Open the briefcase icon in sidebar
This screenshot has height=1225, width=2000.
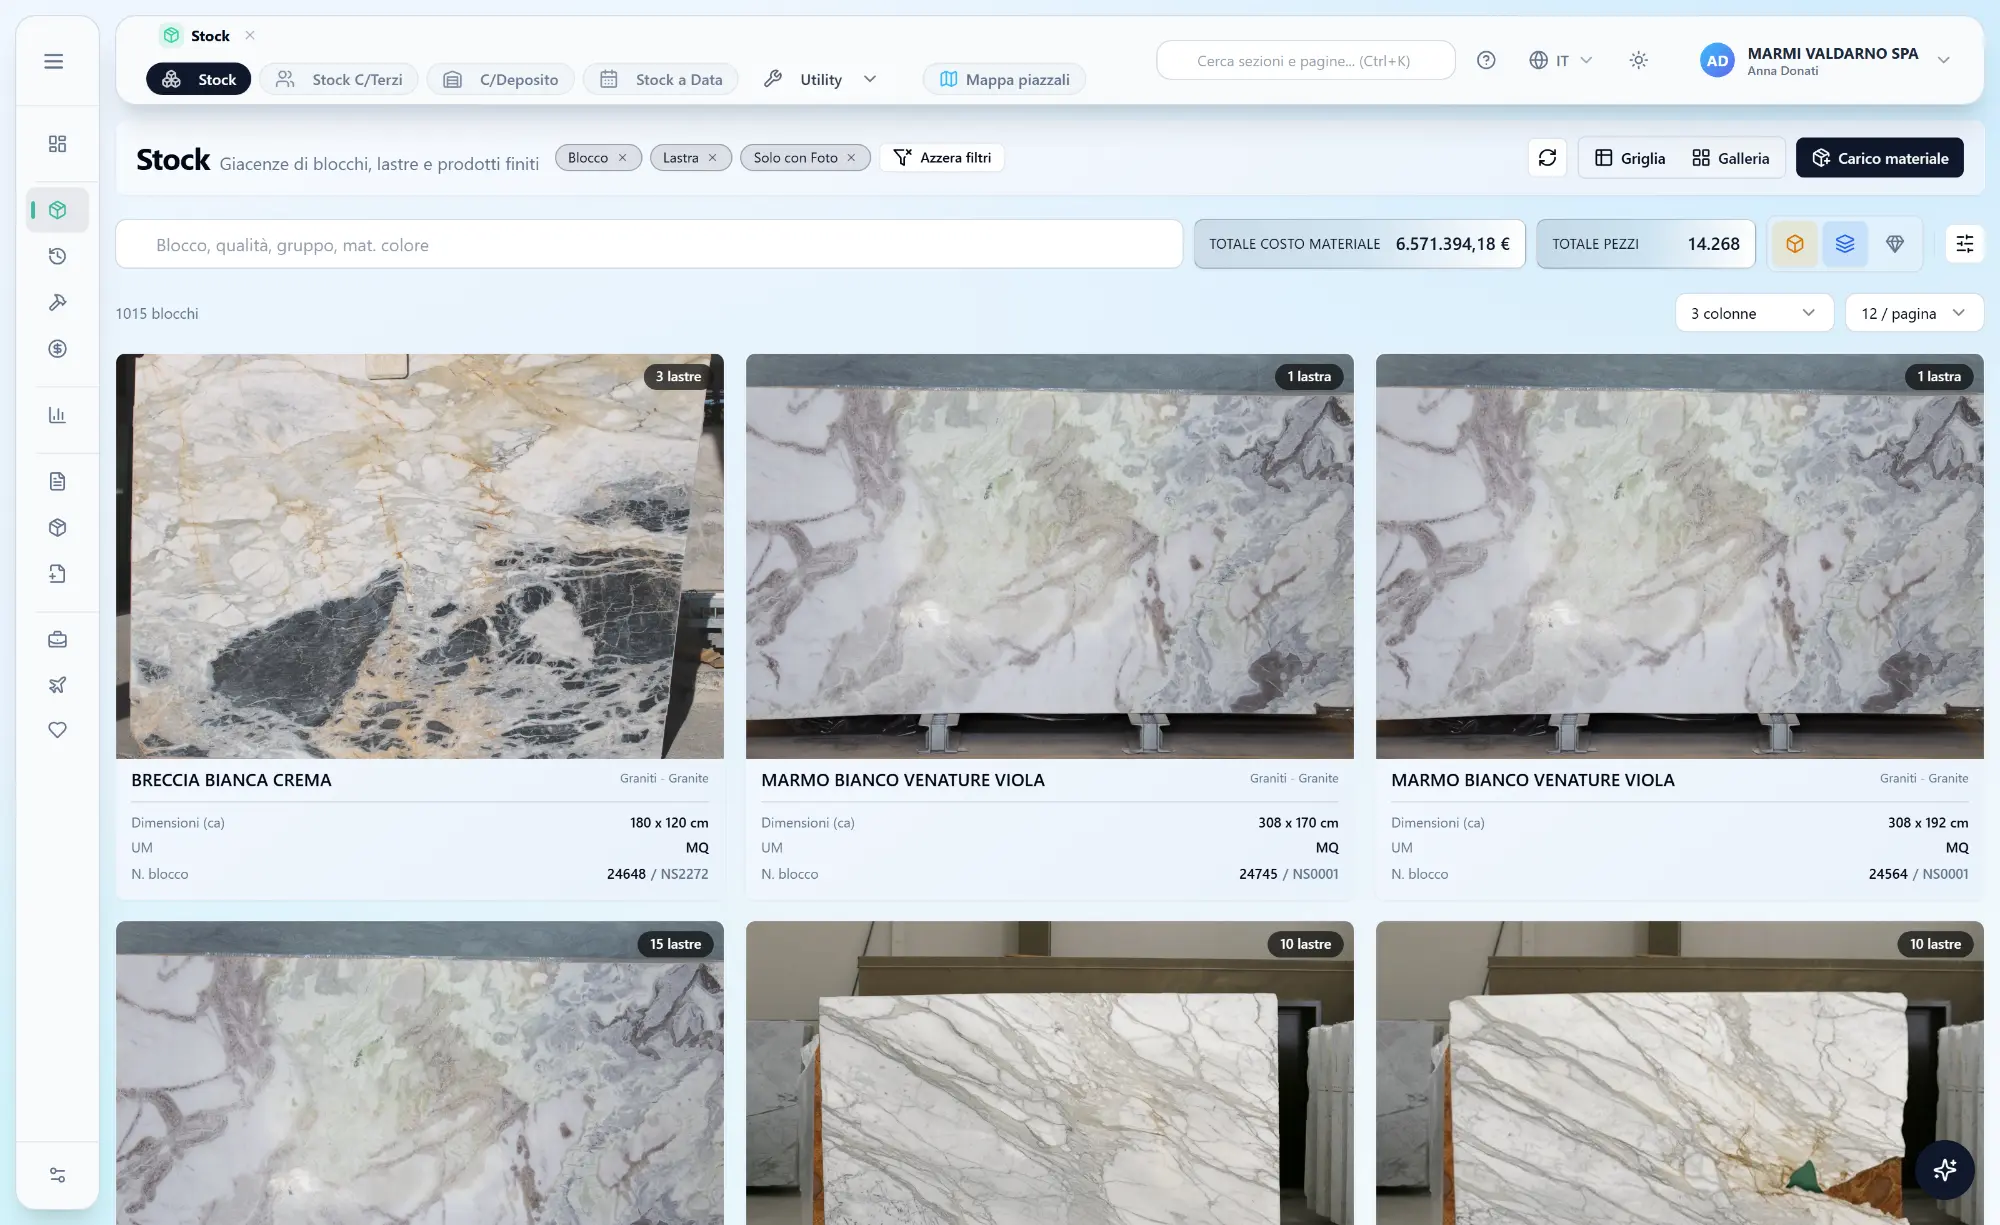[x=57, y=640]
